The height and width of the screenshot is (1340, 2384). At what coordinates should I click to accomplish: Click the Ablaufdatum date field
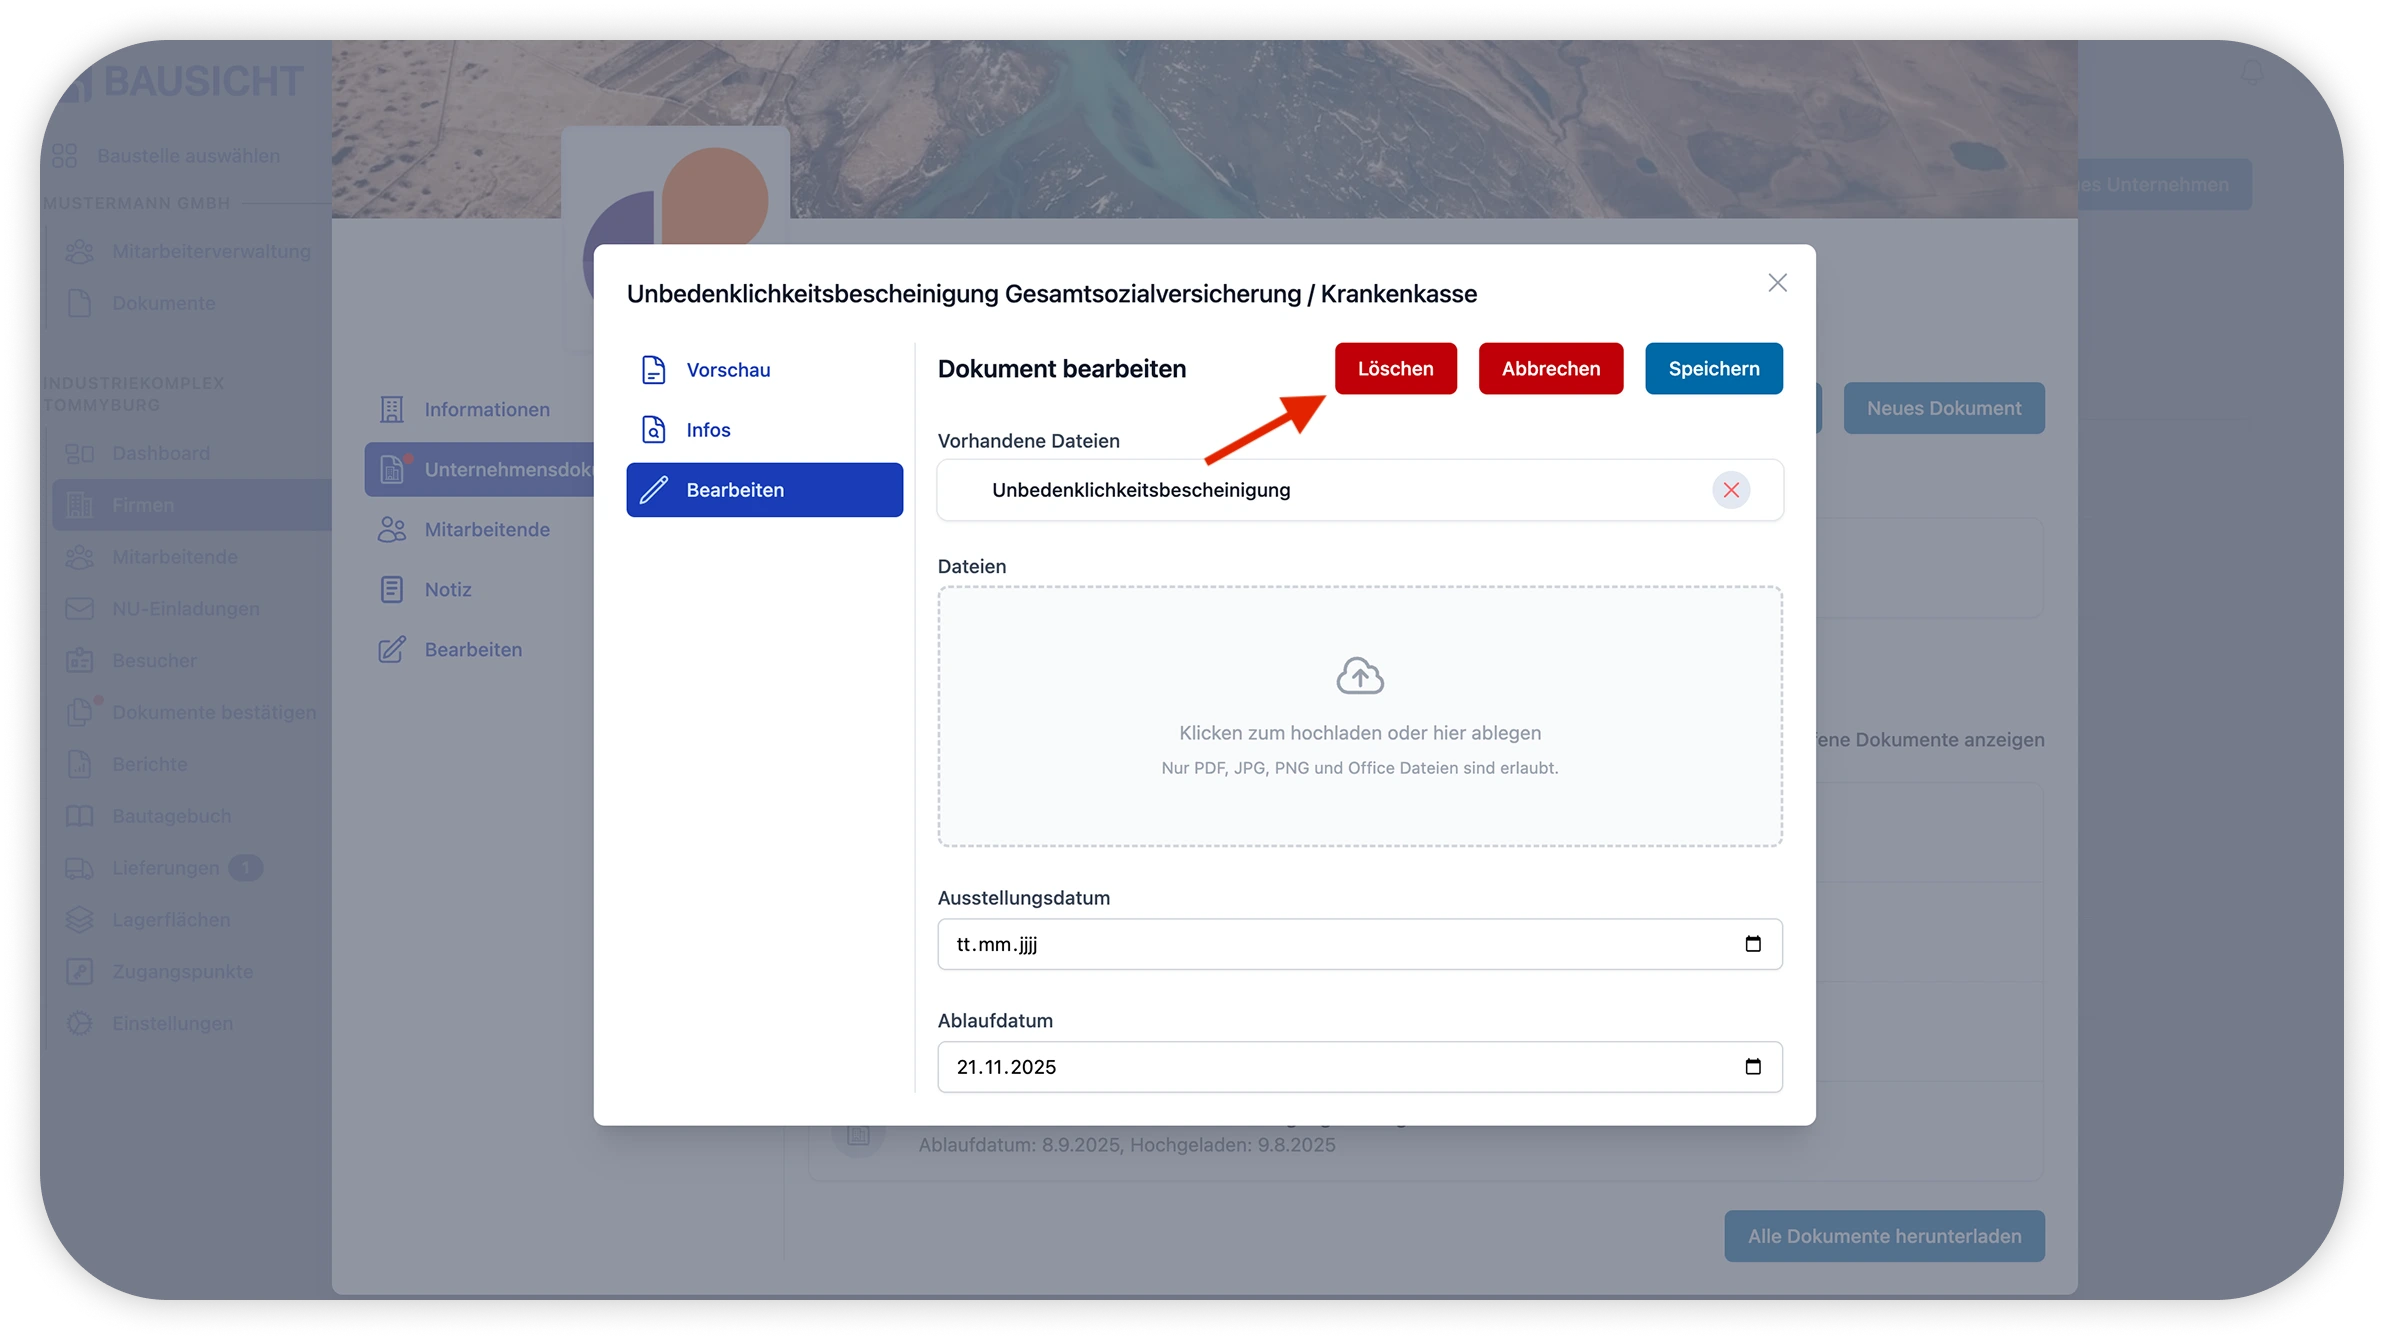point(1360,1067)
